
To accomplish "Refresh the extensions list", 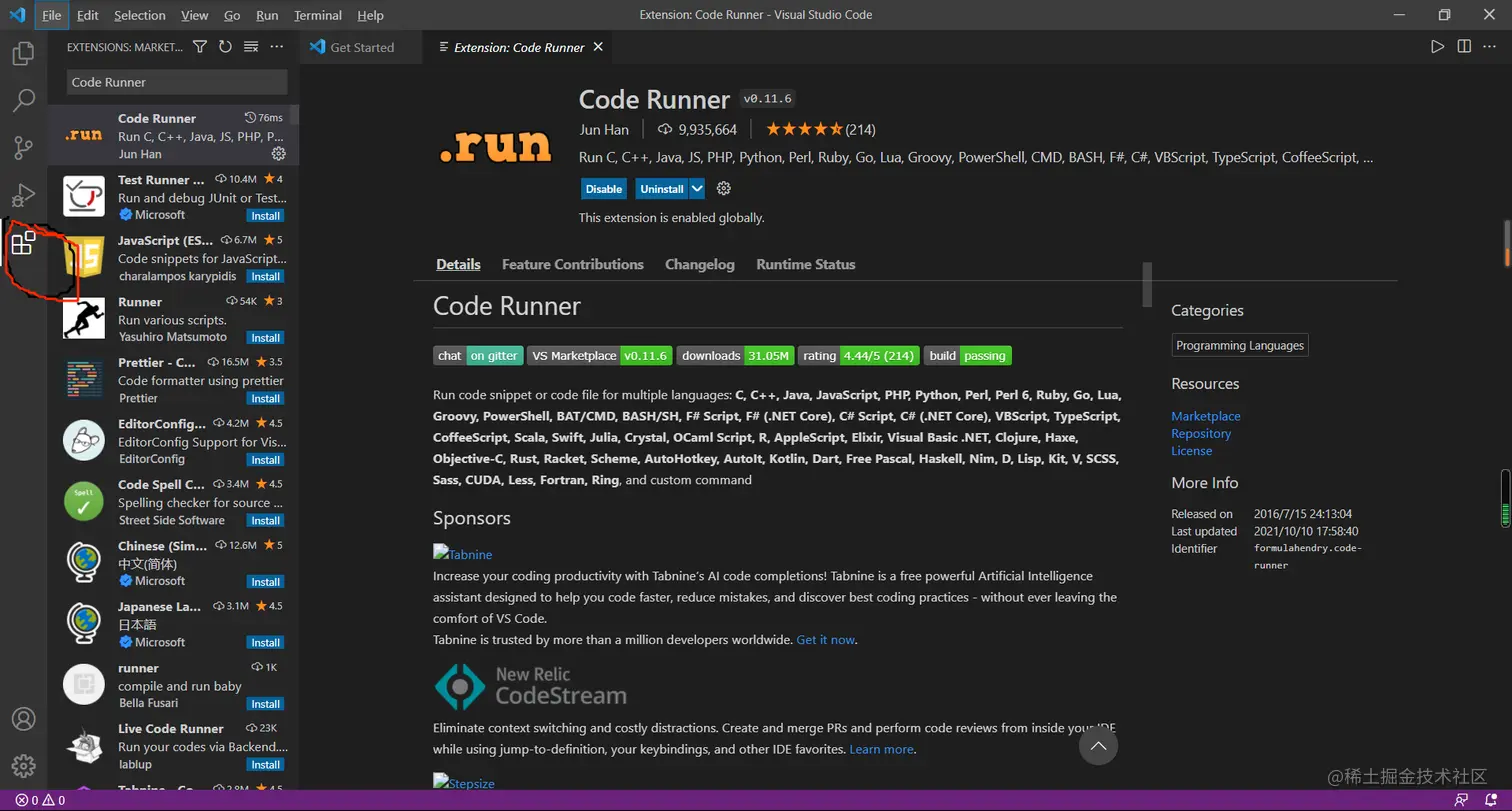I will [225, 47].
